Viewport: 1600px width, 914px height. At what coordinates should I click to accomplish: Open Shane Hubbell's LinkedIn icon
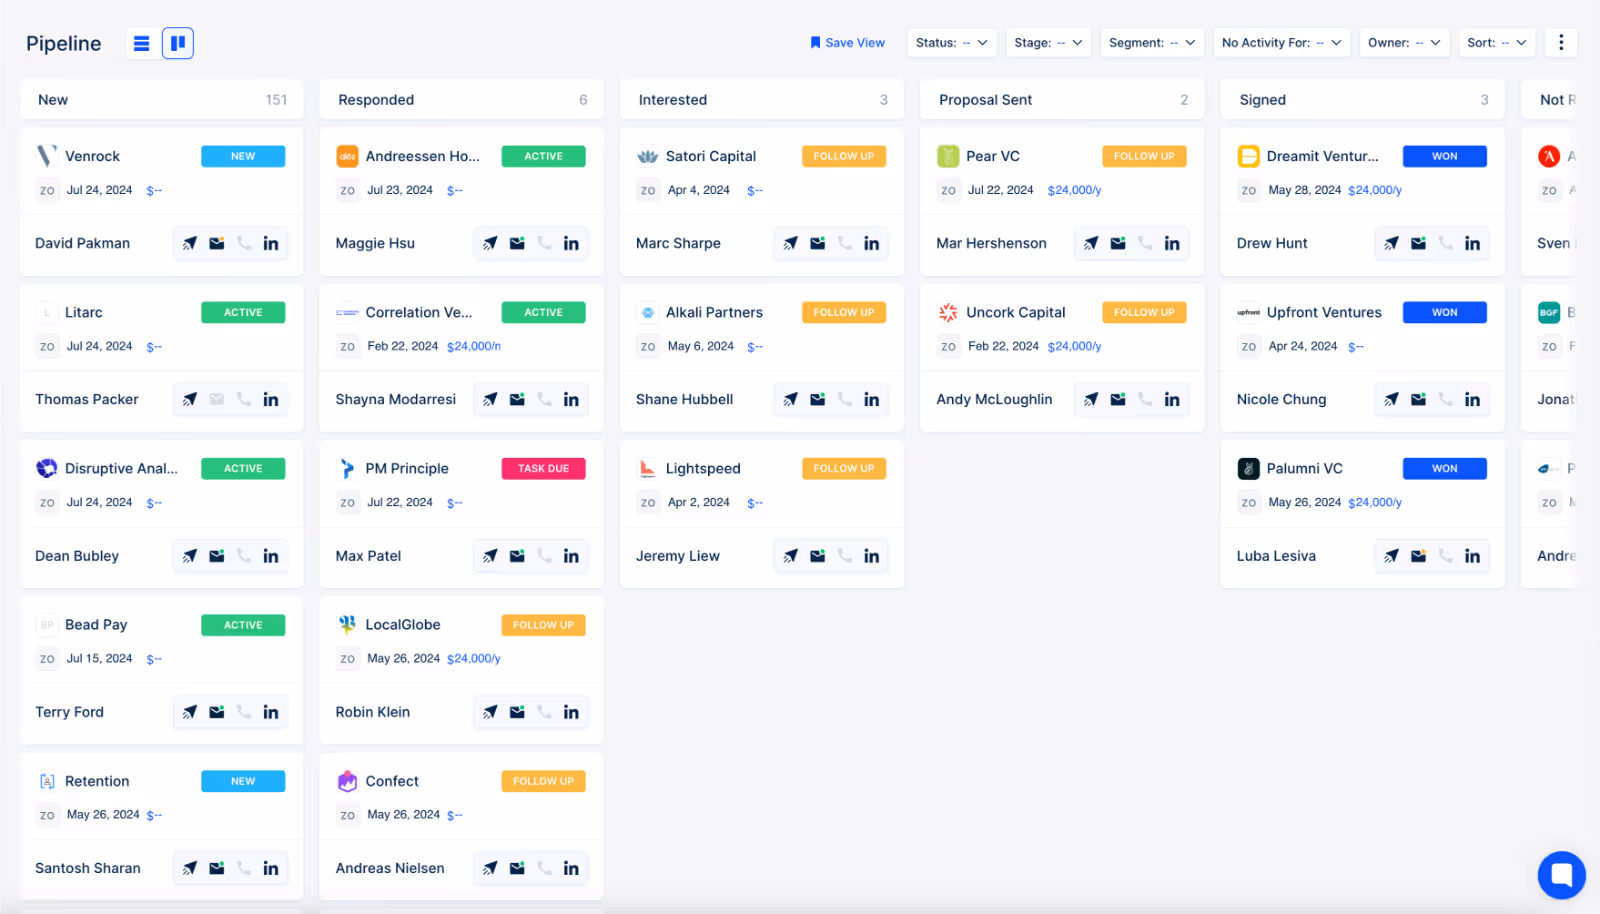point(872,399)
